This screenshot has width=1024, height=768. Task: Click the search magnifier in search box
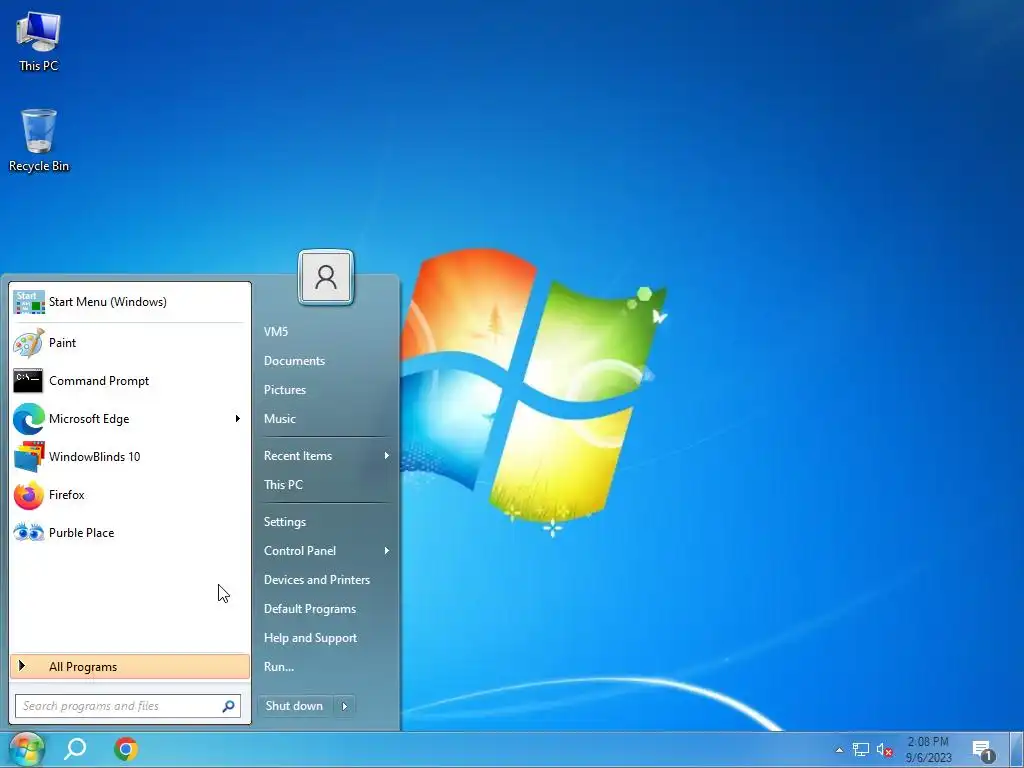[229, 706]
